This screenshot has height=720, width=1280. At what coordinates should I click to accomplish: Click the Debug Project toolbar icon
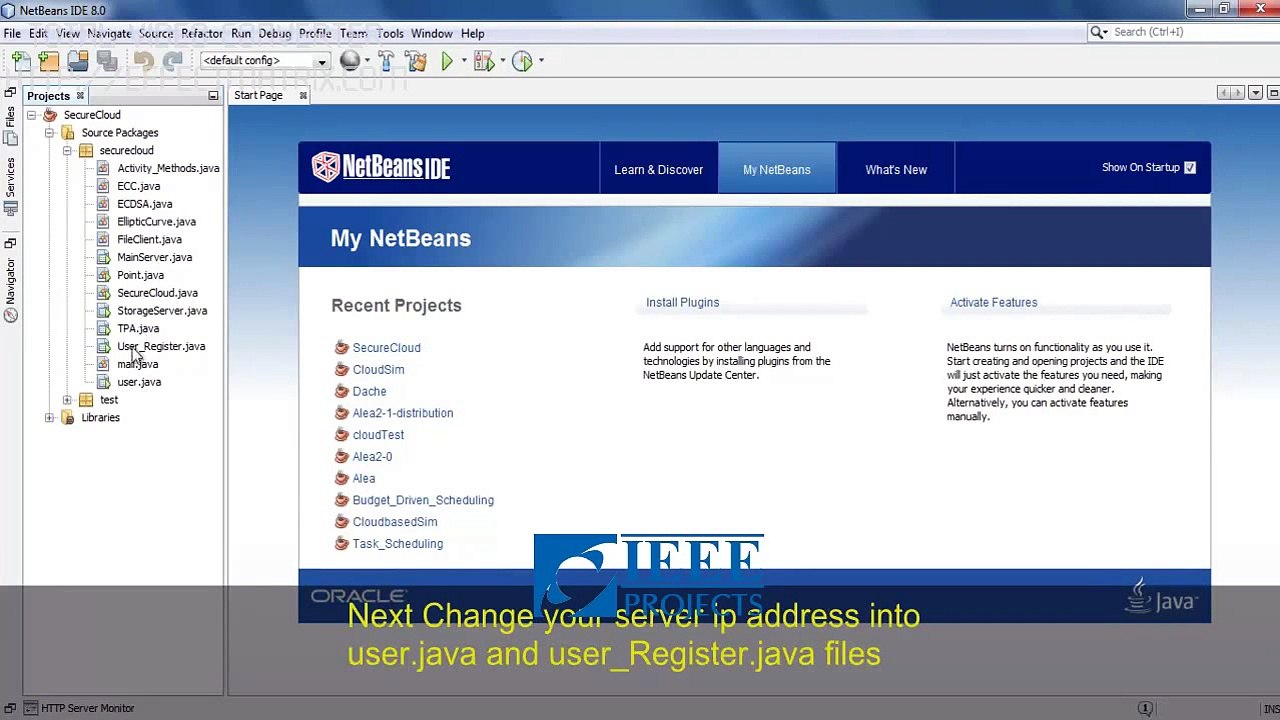click(x=484, y=61)
